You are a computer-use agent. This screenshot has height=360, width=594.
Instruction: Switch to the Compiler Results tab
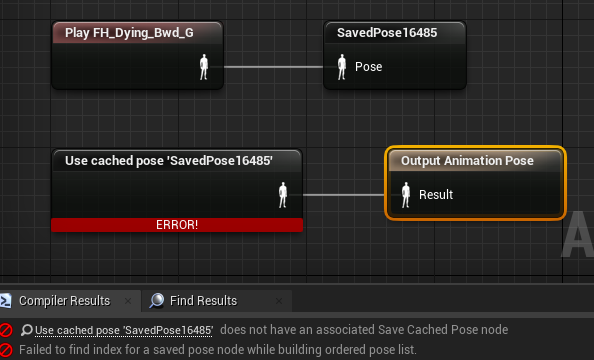[x=64, y=301]
